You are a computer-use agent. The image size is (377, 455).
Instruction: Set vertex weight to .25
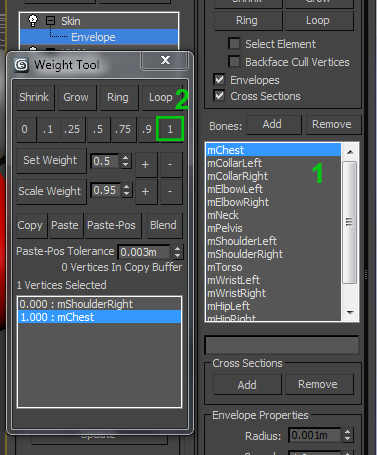[x=72, y=129]
